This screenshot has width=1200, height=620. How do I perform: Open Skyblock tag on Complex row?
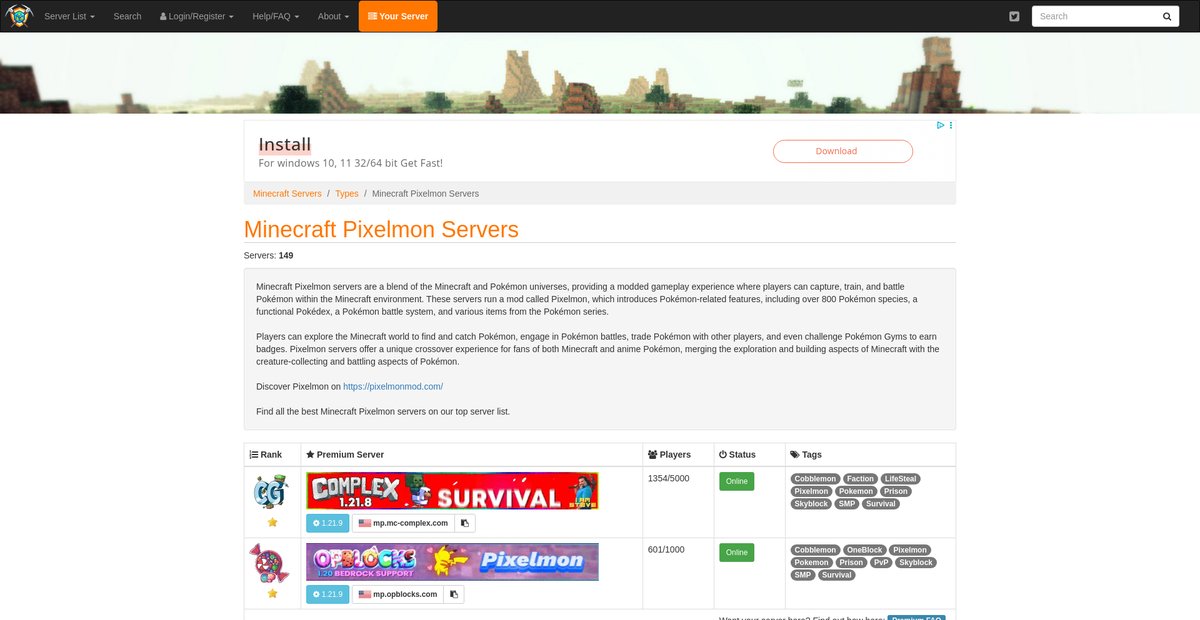[x=812, y=504]
